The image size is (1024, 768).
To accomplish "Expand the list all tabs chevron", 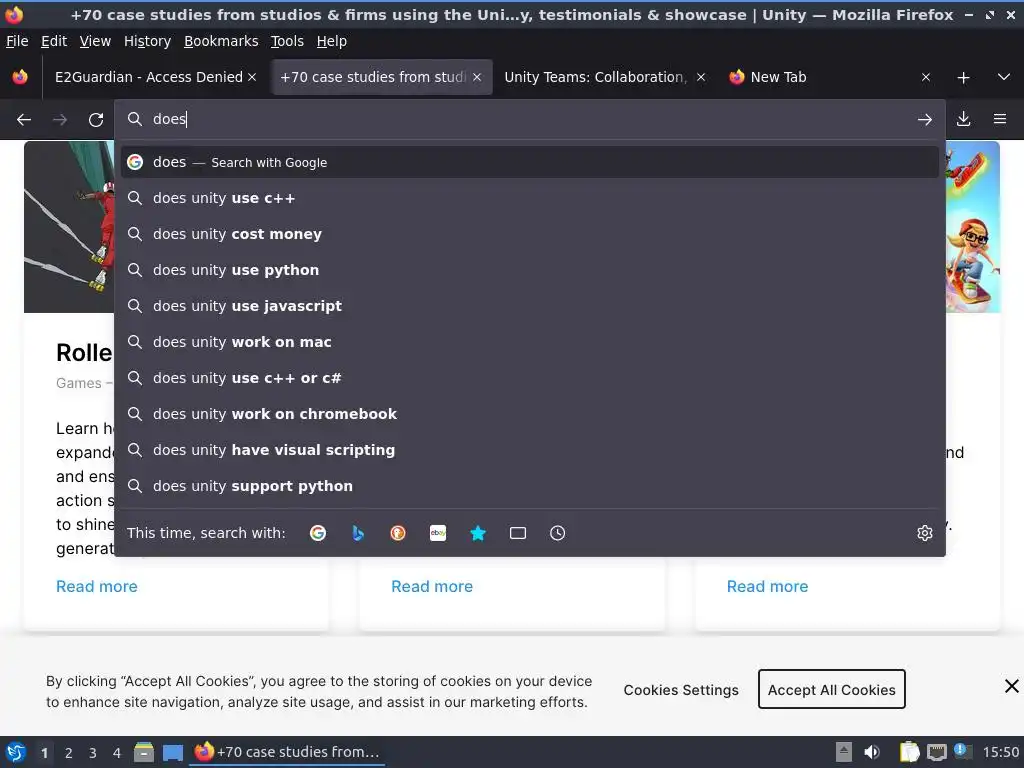I will [x=1004, y=77].
